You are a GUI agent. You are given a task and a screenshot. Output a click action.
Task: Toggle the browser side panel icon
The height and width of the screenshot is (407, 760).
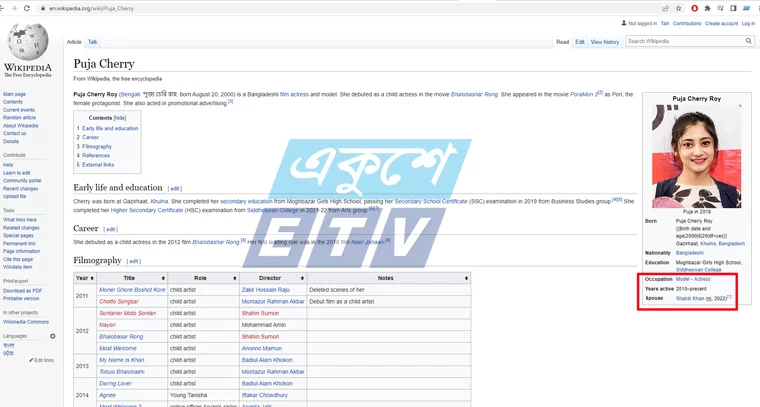[x=733, y=8]
